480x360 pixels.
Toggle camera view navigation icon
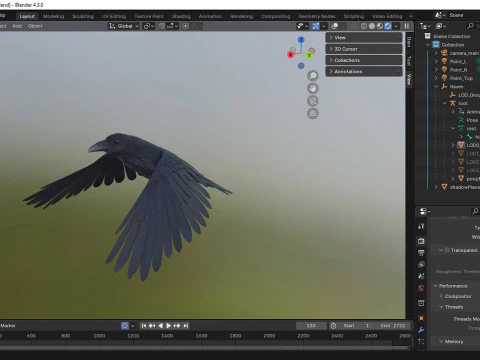pyautogui.click(x=312, y=101)
